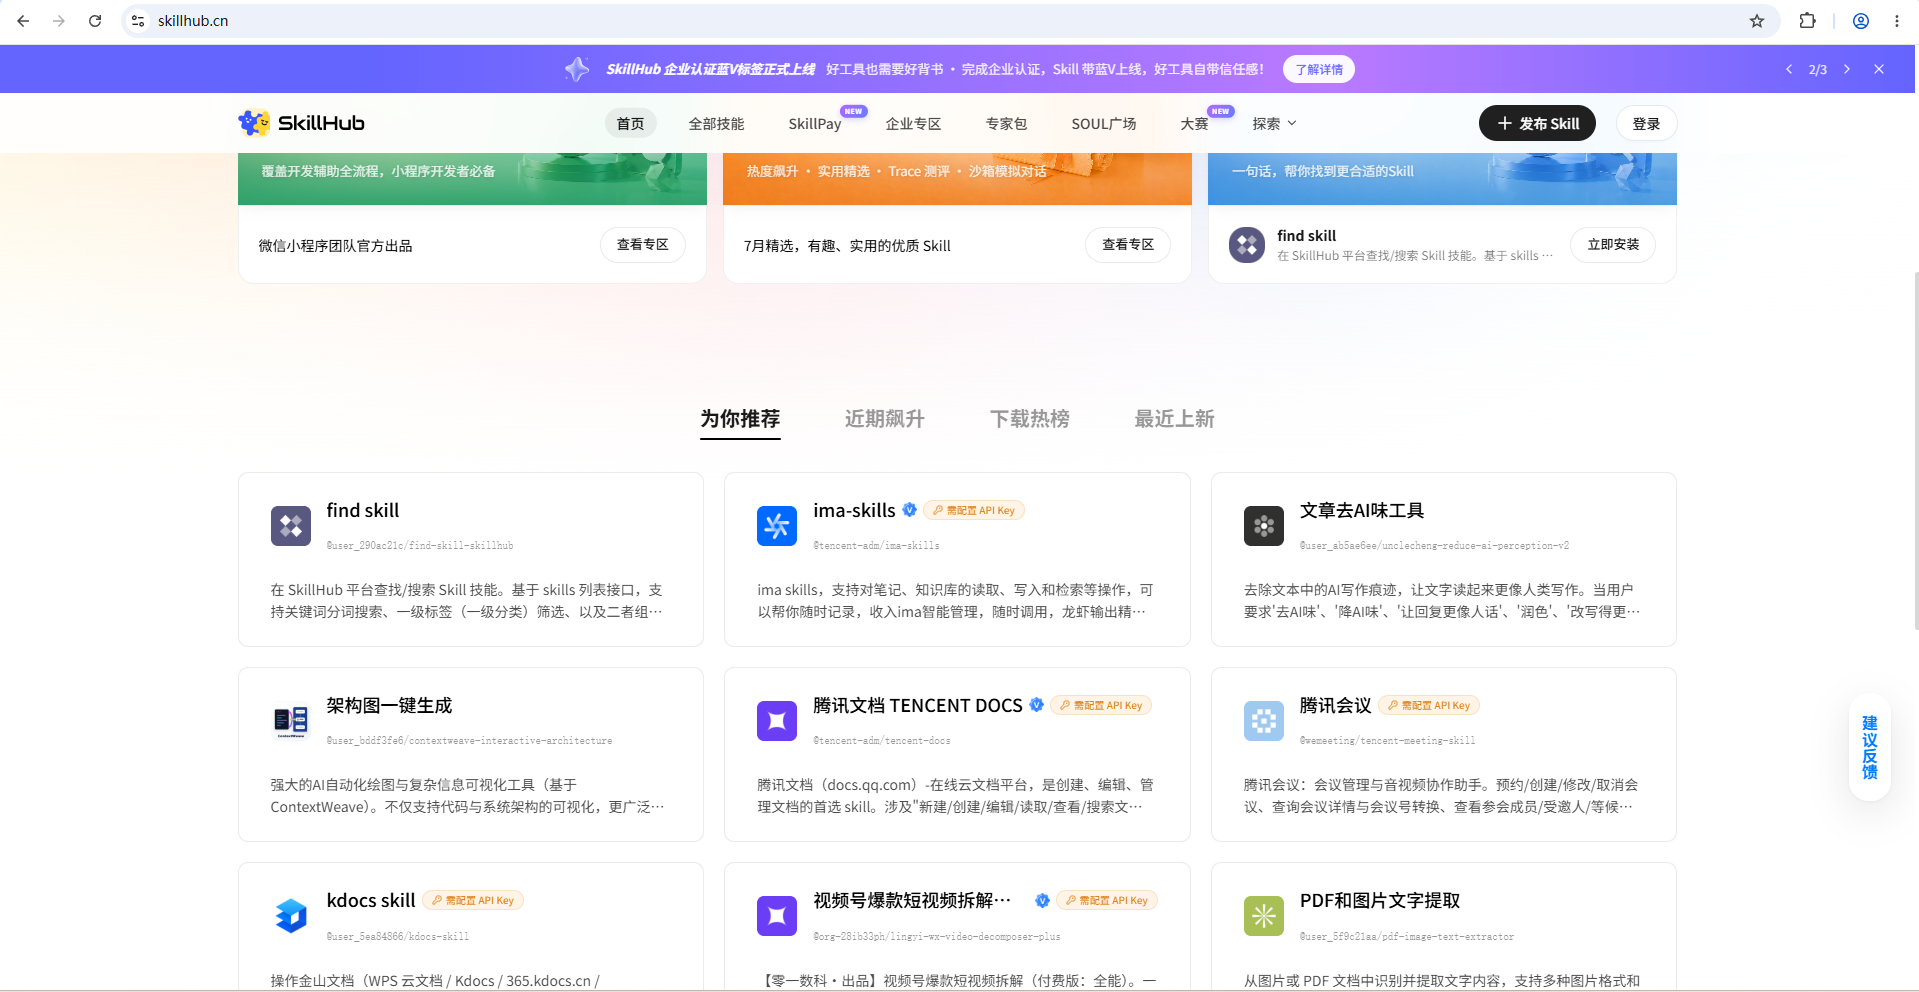Open the browser profile icon
Screen dimensions: 1919x992
1861,21
